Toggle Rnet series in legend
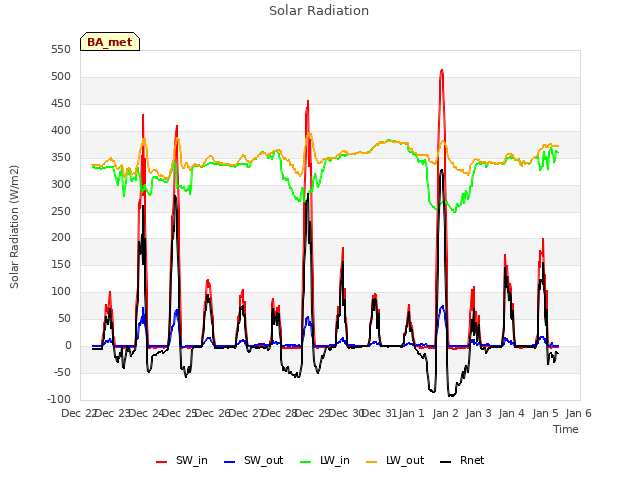Screen dimensions: 640x480 [x=462, y=460]
